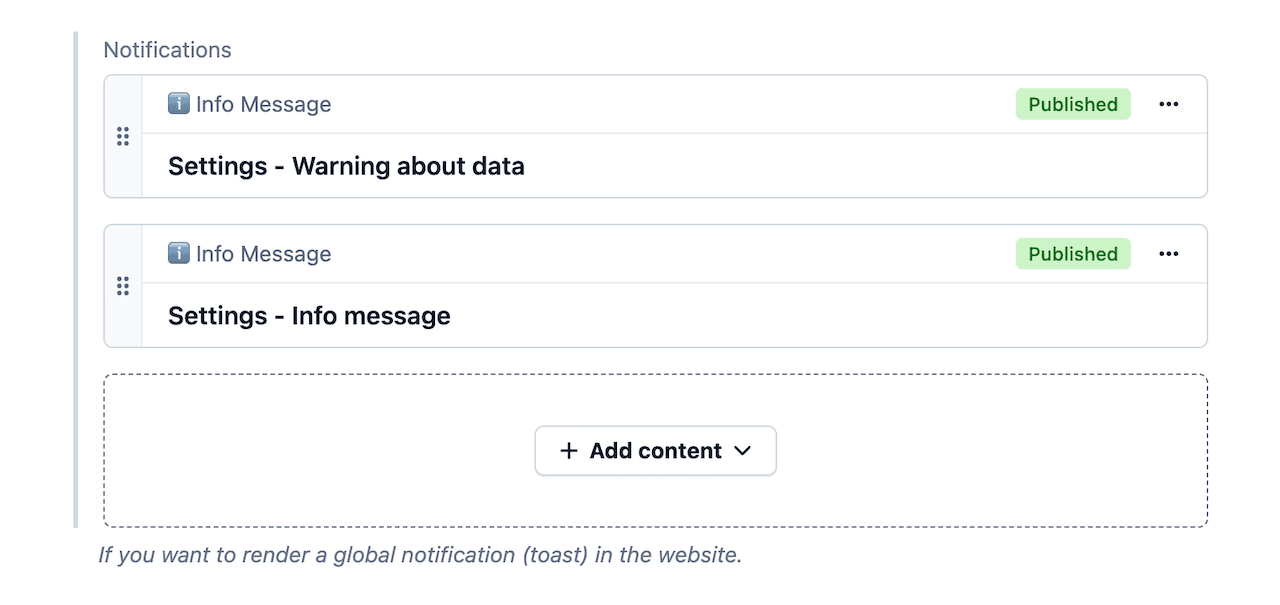
Task: Open the three-dot menu for Settings - Info message
Action: tap(1168, 254)
